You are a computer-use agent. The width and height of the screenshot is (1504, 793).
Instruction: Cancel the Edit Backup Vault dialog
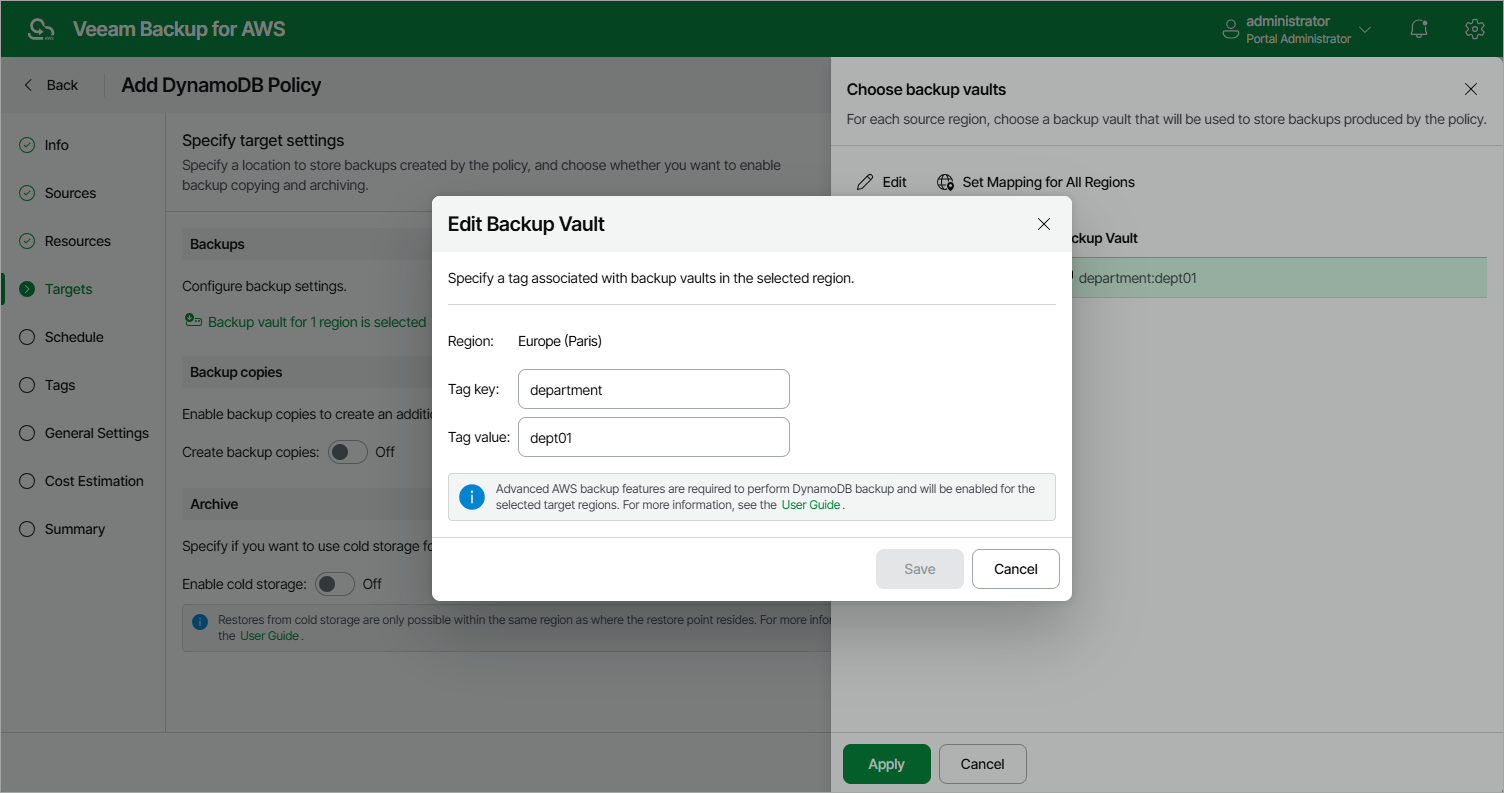1016,569
